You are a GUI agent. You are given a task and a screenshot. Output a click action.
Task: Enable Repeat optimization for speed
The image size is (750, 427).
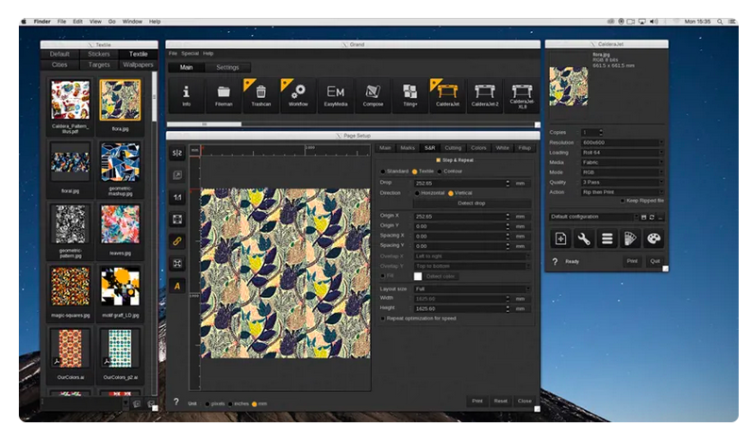(x=383, y=318)
